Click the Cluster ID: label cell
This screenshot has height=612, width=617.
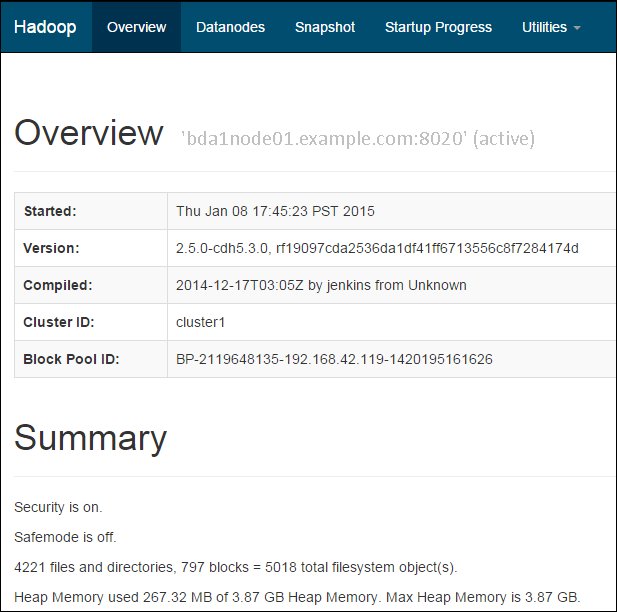(91, 322)
